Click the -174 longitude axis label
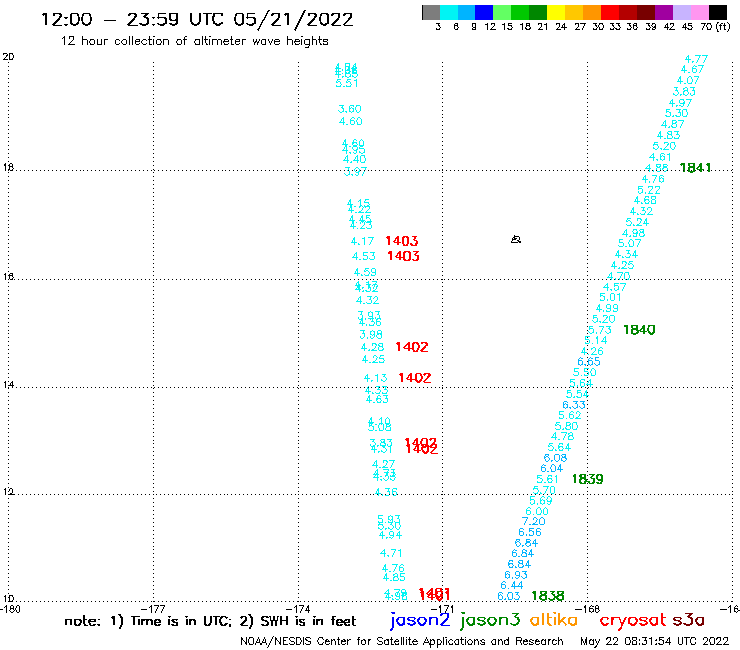The height and width of the screenshot is (650, 740). click(299, 609)
